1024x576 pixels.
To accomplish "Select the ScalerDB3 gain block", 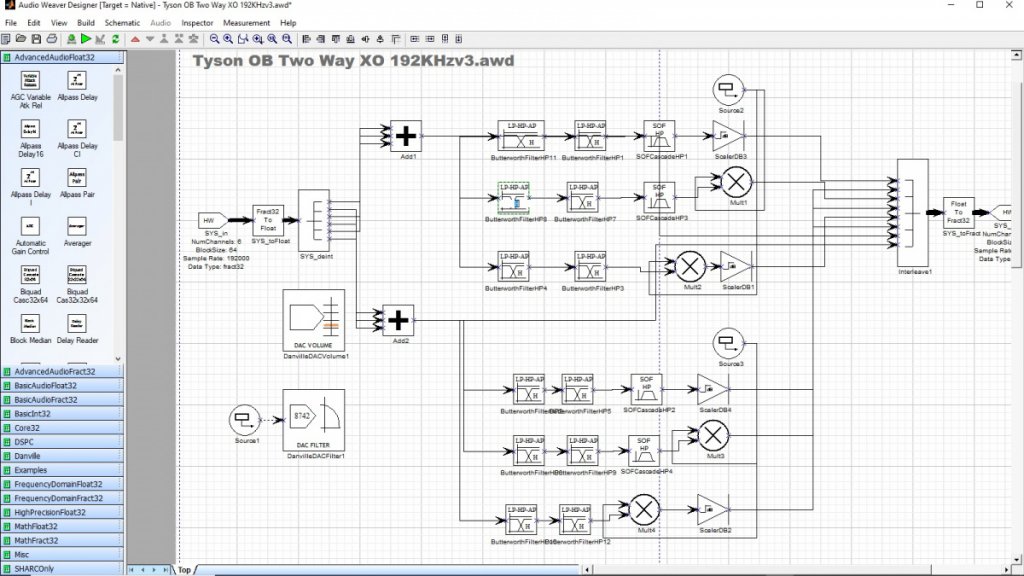I will tap(728, 136).
